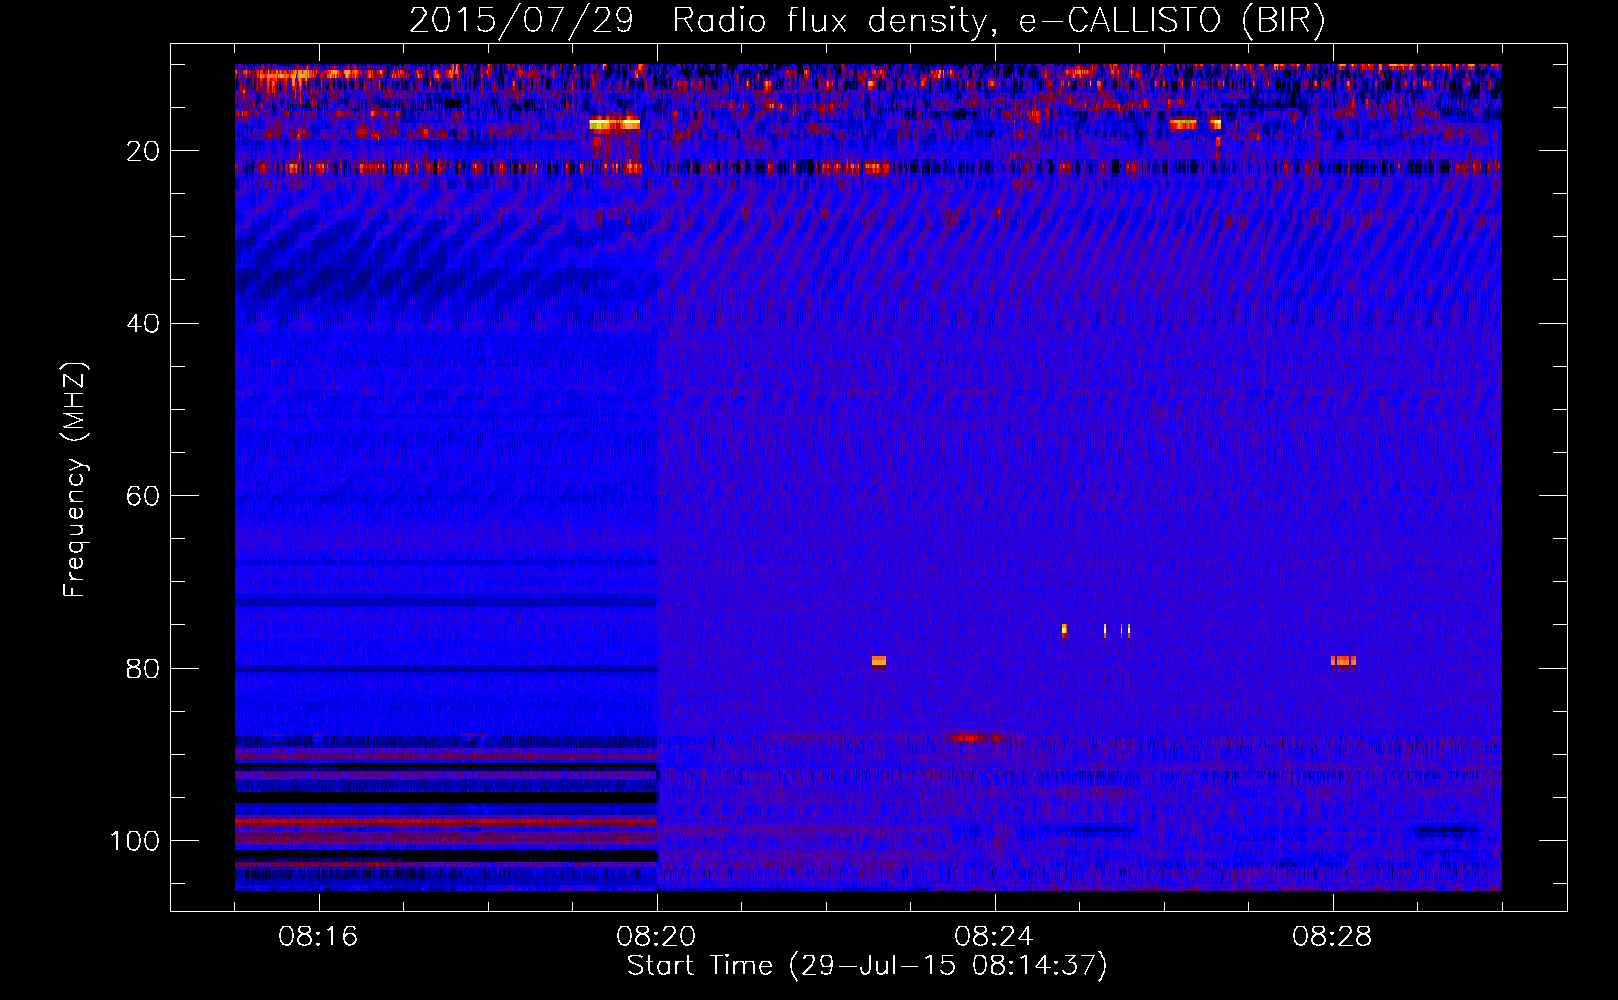Click the frequency tick label "60"
Image resolution: width=1618 pixels, height=1000 pixels.
point(143,496)
